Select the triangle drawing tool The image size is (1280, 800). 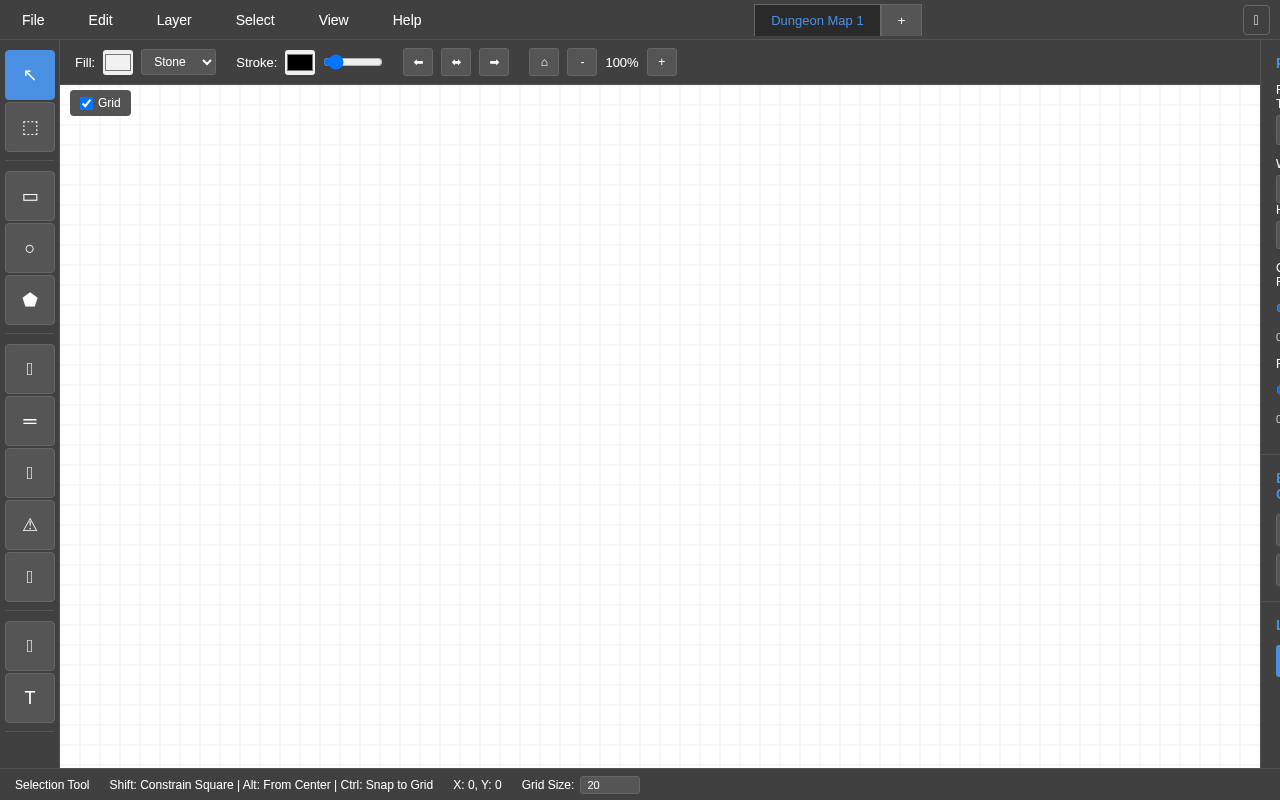(30, 525)
